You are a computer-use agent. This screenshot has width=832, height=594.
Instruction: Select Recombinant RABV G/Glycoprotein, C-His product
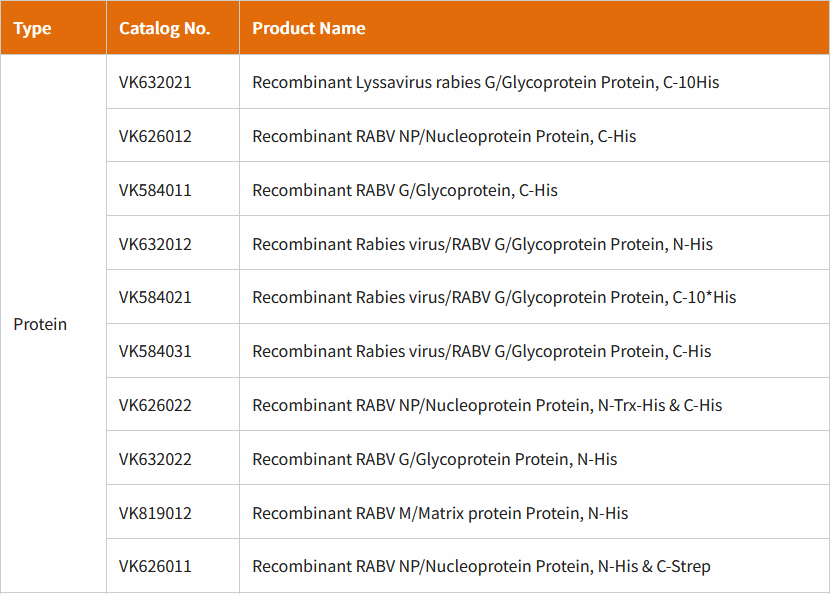click(405, 191)
